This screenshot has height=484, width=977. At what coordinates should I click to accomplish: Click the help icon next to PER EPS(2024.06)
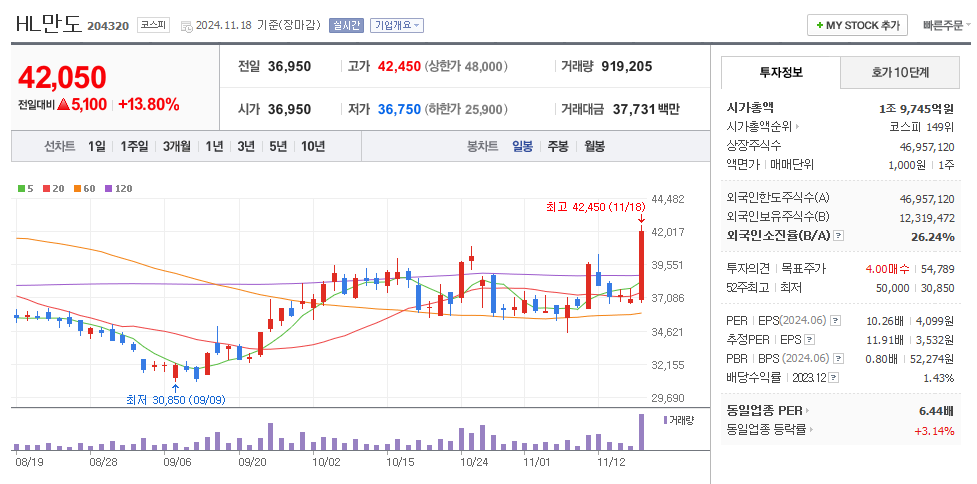click(x=836, y=321)
